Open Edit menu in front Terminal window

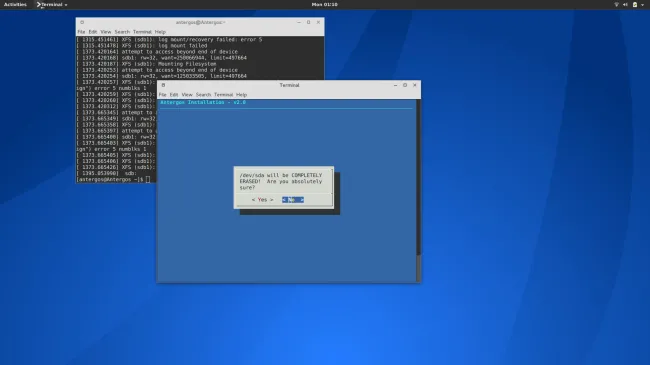coord(174,95)
